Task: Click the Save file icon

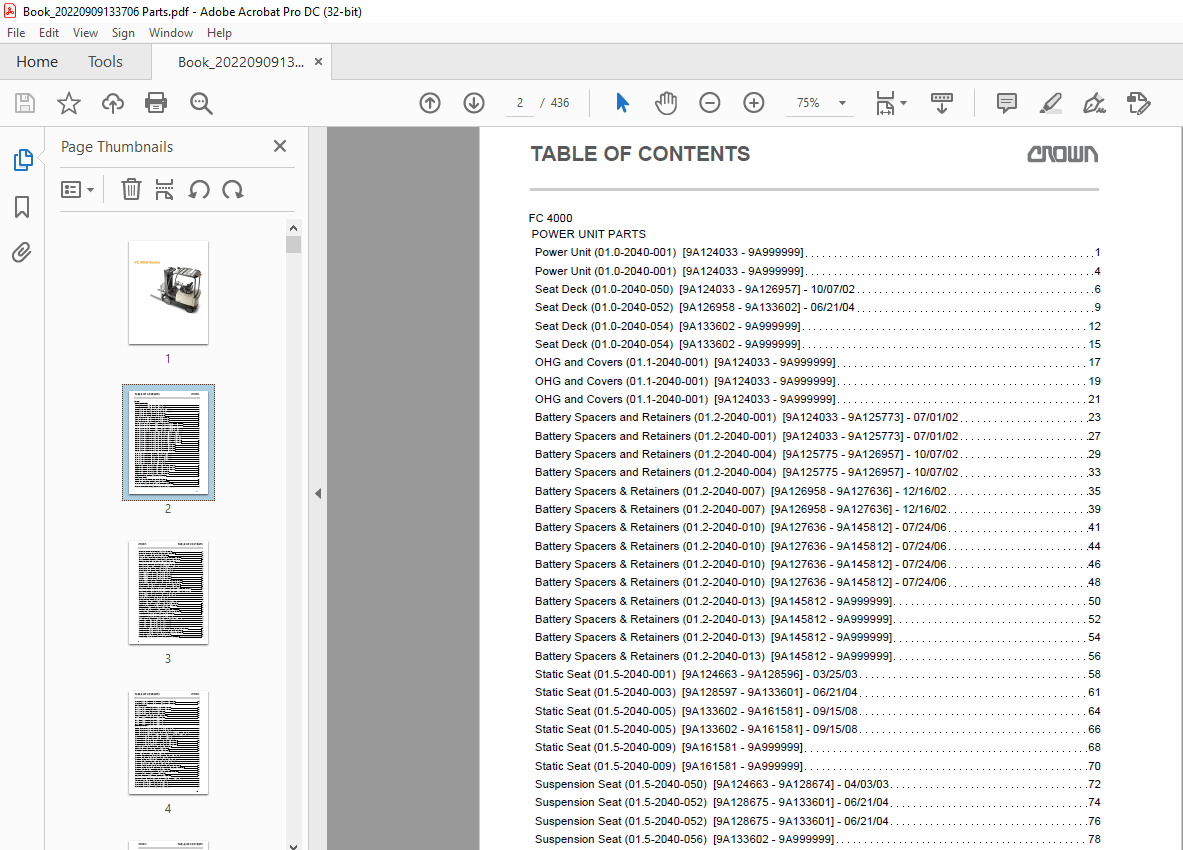Action: (x=25, y=103)
